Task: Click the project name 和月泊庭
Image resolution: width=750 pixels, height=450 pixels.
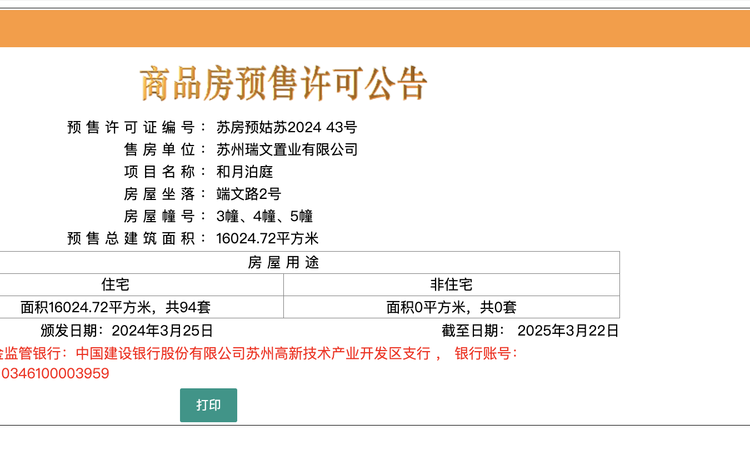Action: pos(244,172)
